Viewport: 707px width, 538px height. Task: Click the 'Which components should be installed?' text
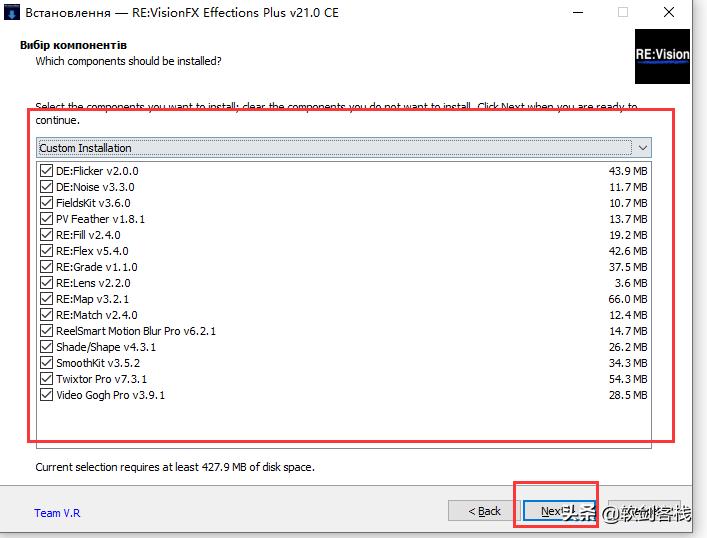(x=129, y=61)
